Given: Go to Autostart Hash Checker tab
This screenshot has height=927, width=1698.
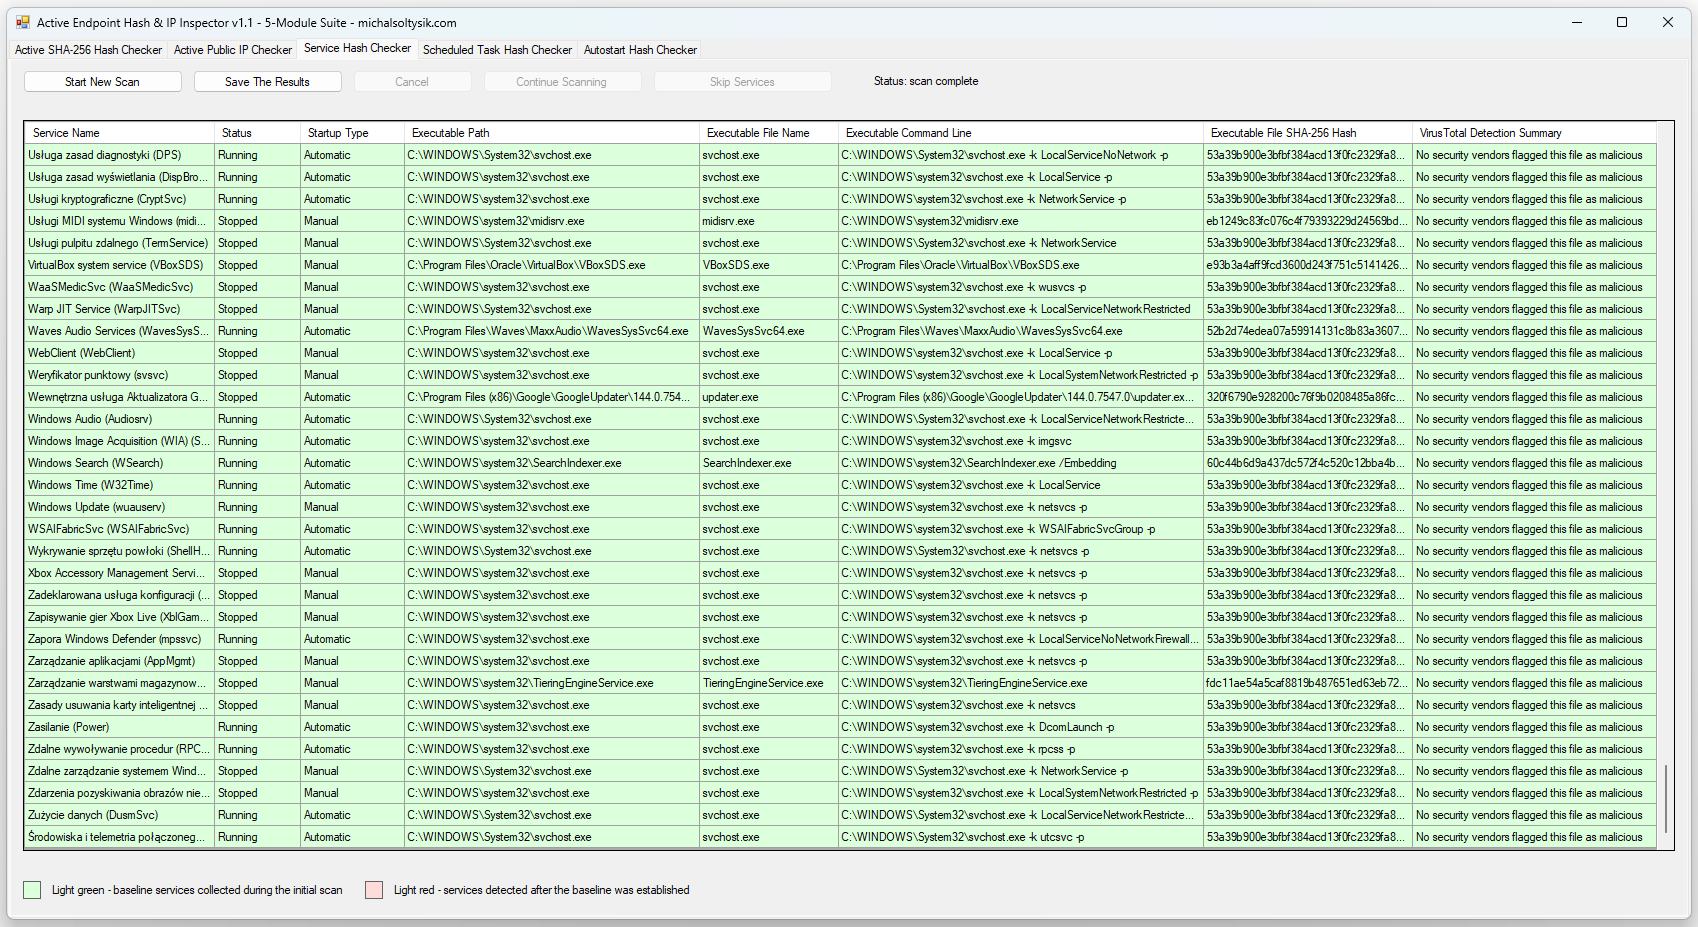Looking at the screenshot, I should (640, 50).
